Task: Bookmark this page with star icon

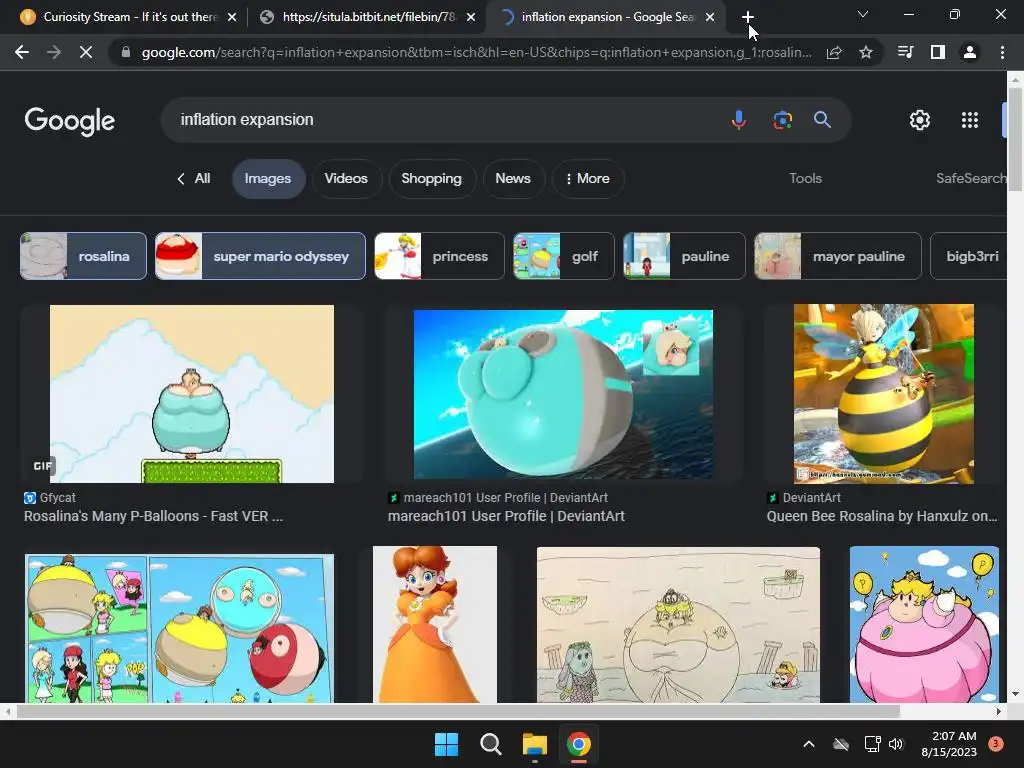Action: point(866,52)
